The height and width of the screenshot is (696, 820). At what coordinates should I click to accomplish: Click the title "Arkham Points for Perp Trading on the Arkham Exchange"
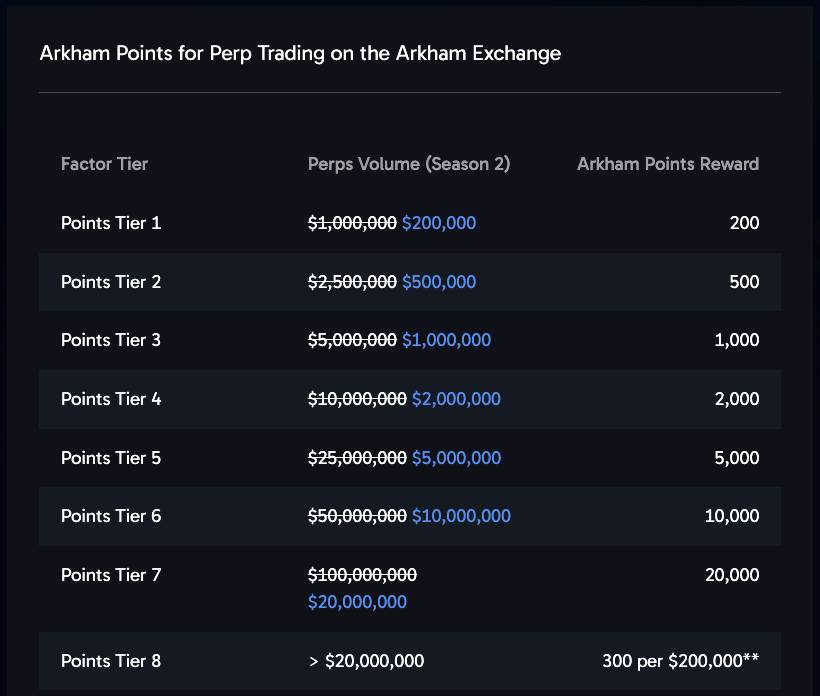300,54
